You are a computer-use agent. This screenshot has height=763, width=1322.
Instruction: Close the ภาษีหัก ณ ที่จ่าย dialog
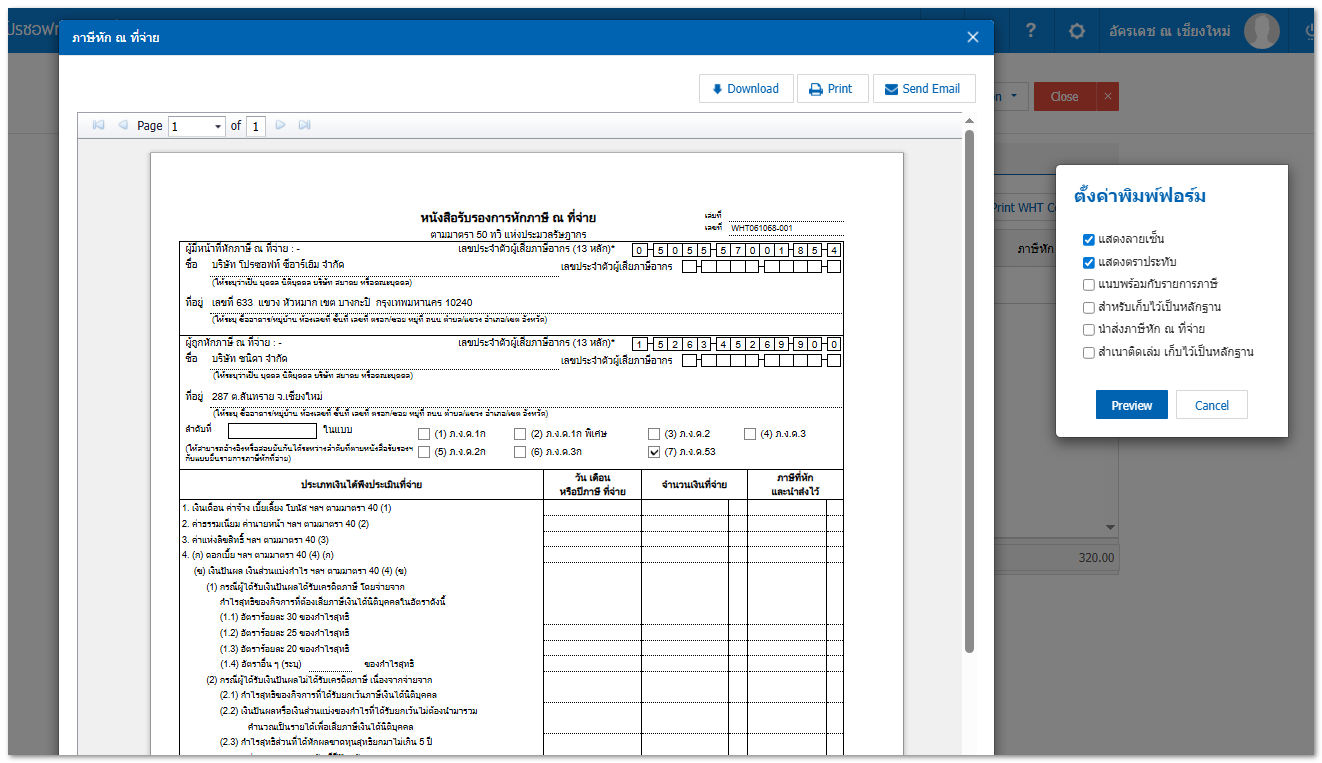point(972,37)
